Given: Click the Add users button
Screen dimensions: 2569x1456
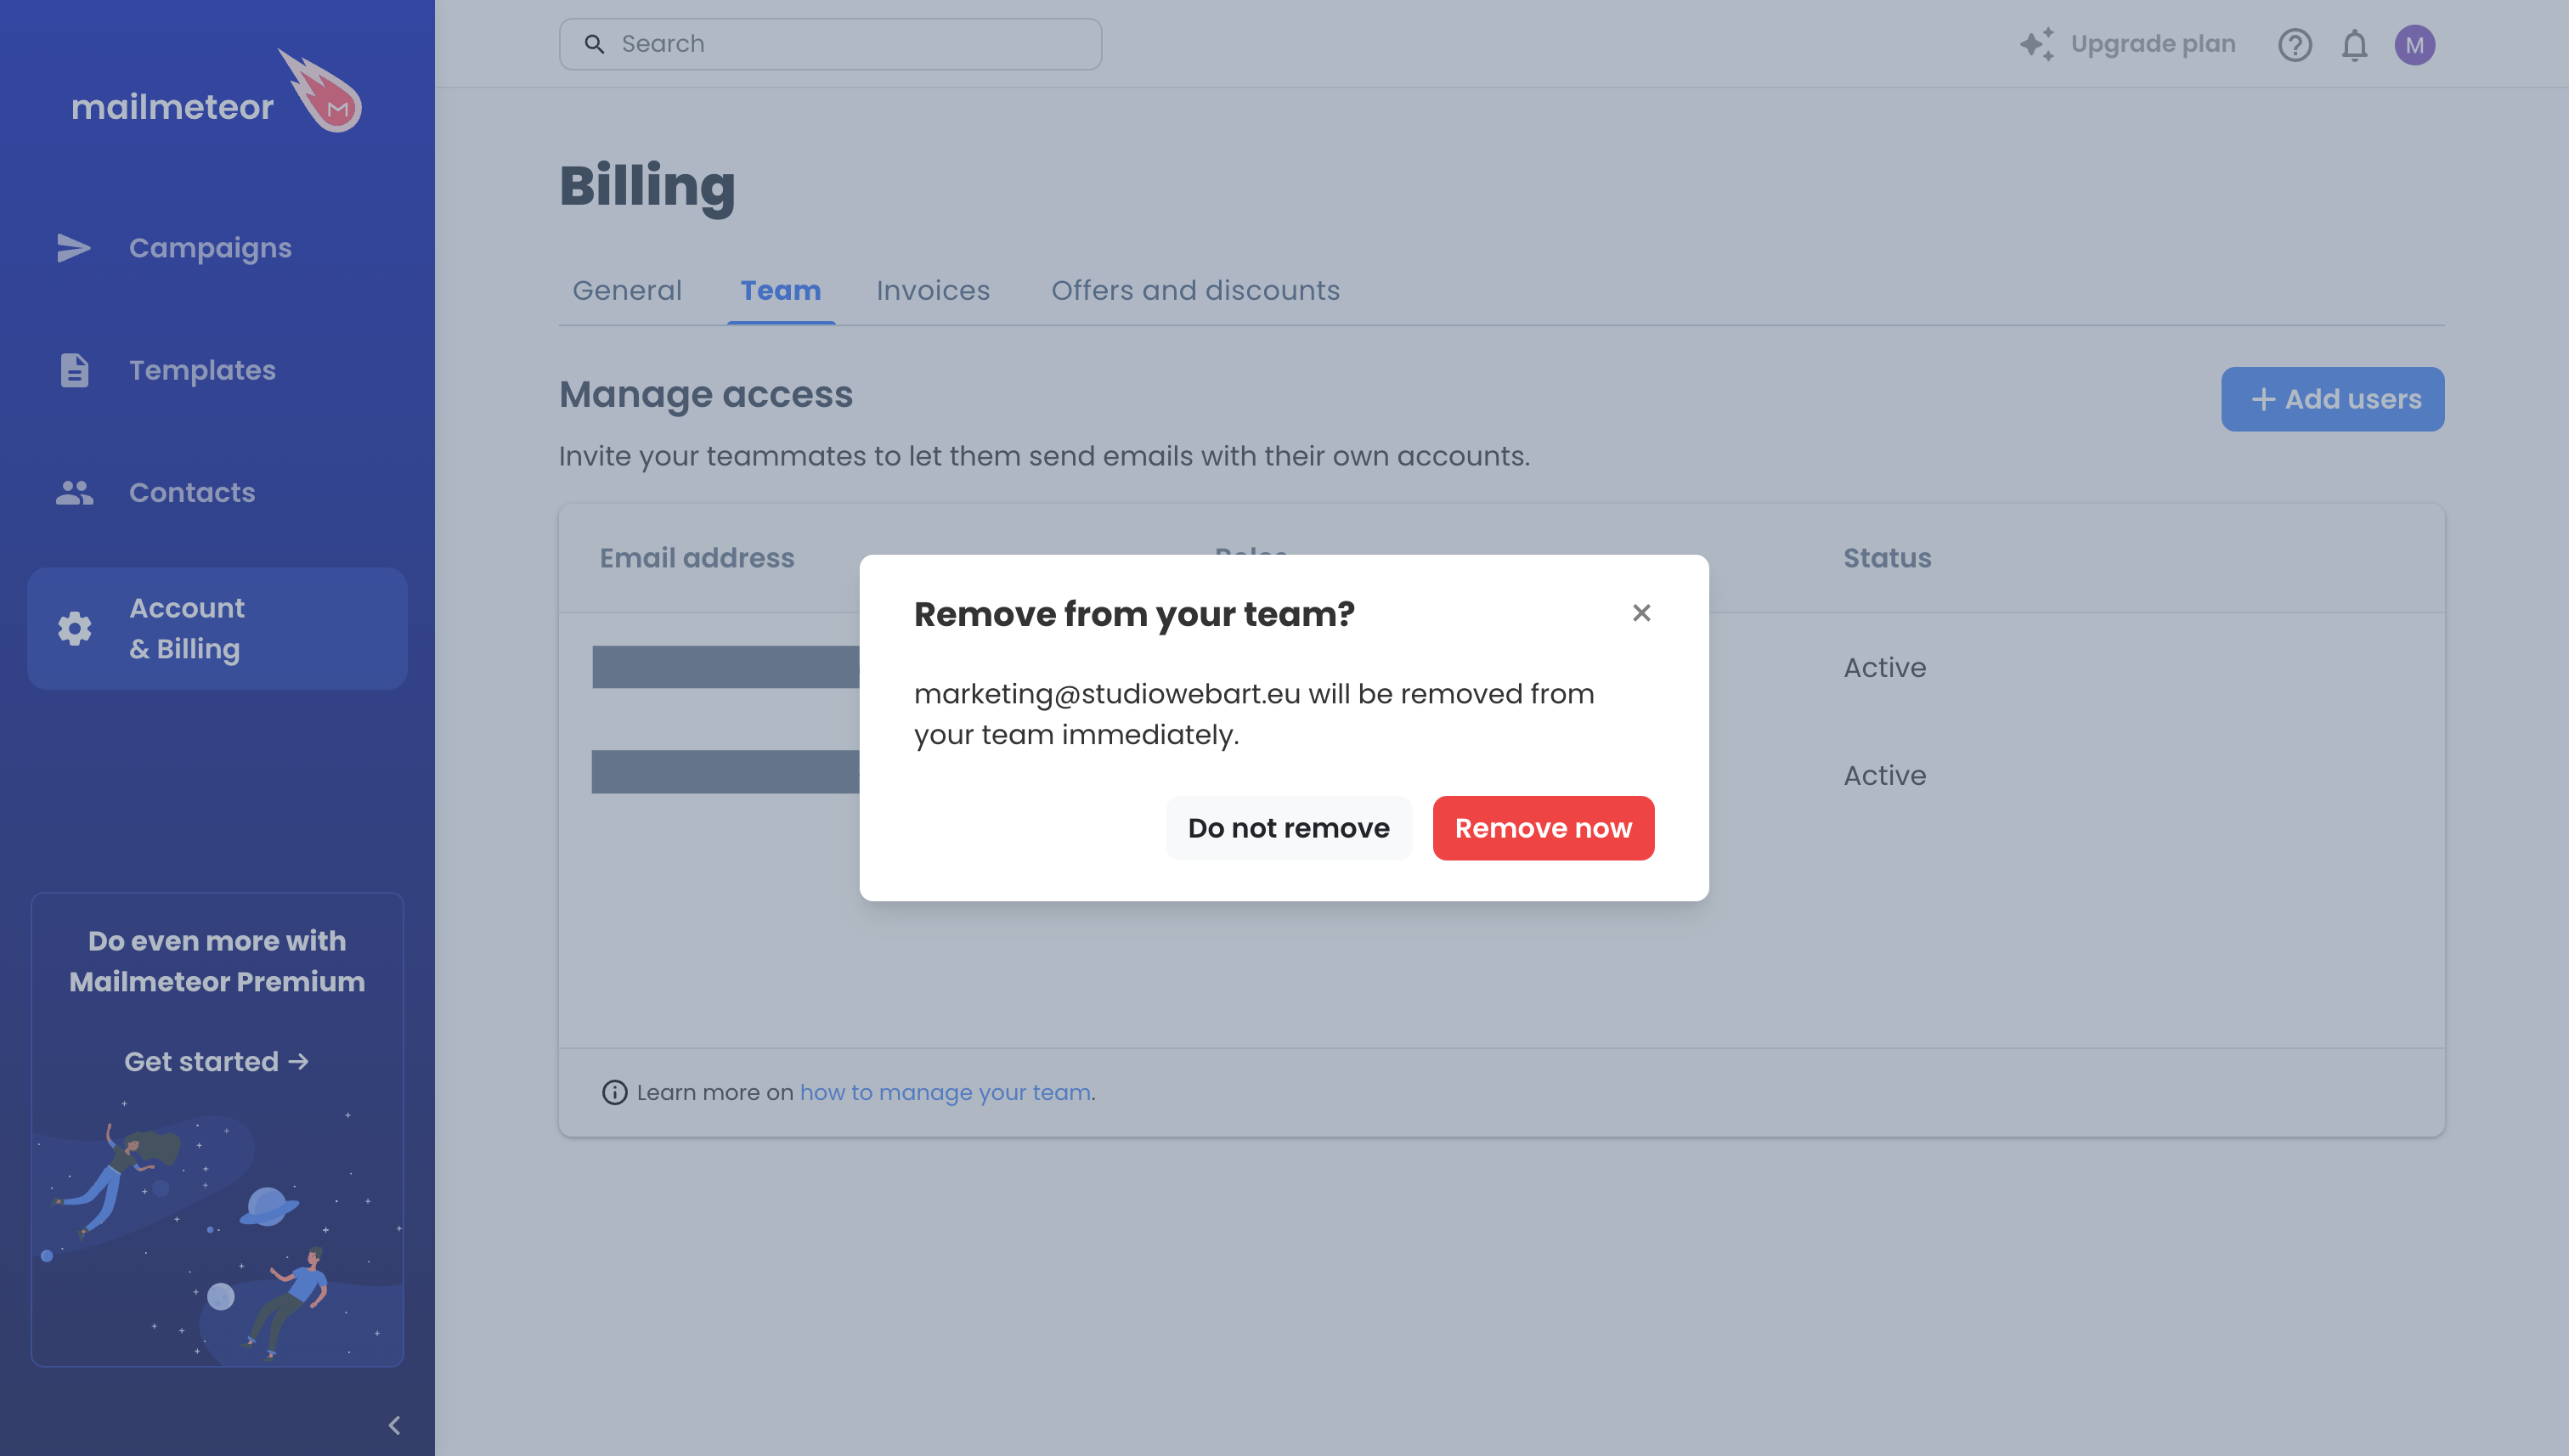Looking at the screenshot, I should point(2332,399).
